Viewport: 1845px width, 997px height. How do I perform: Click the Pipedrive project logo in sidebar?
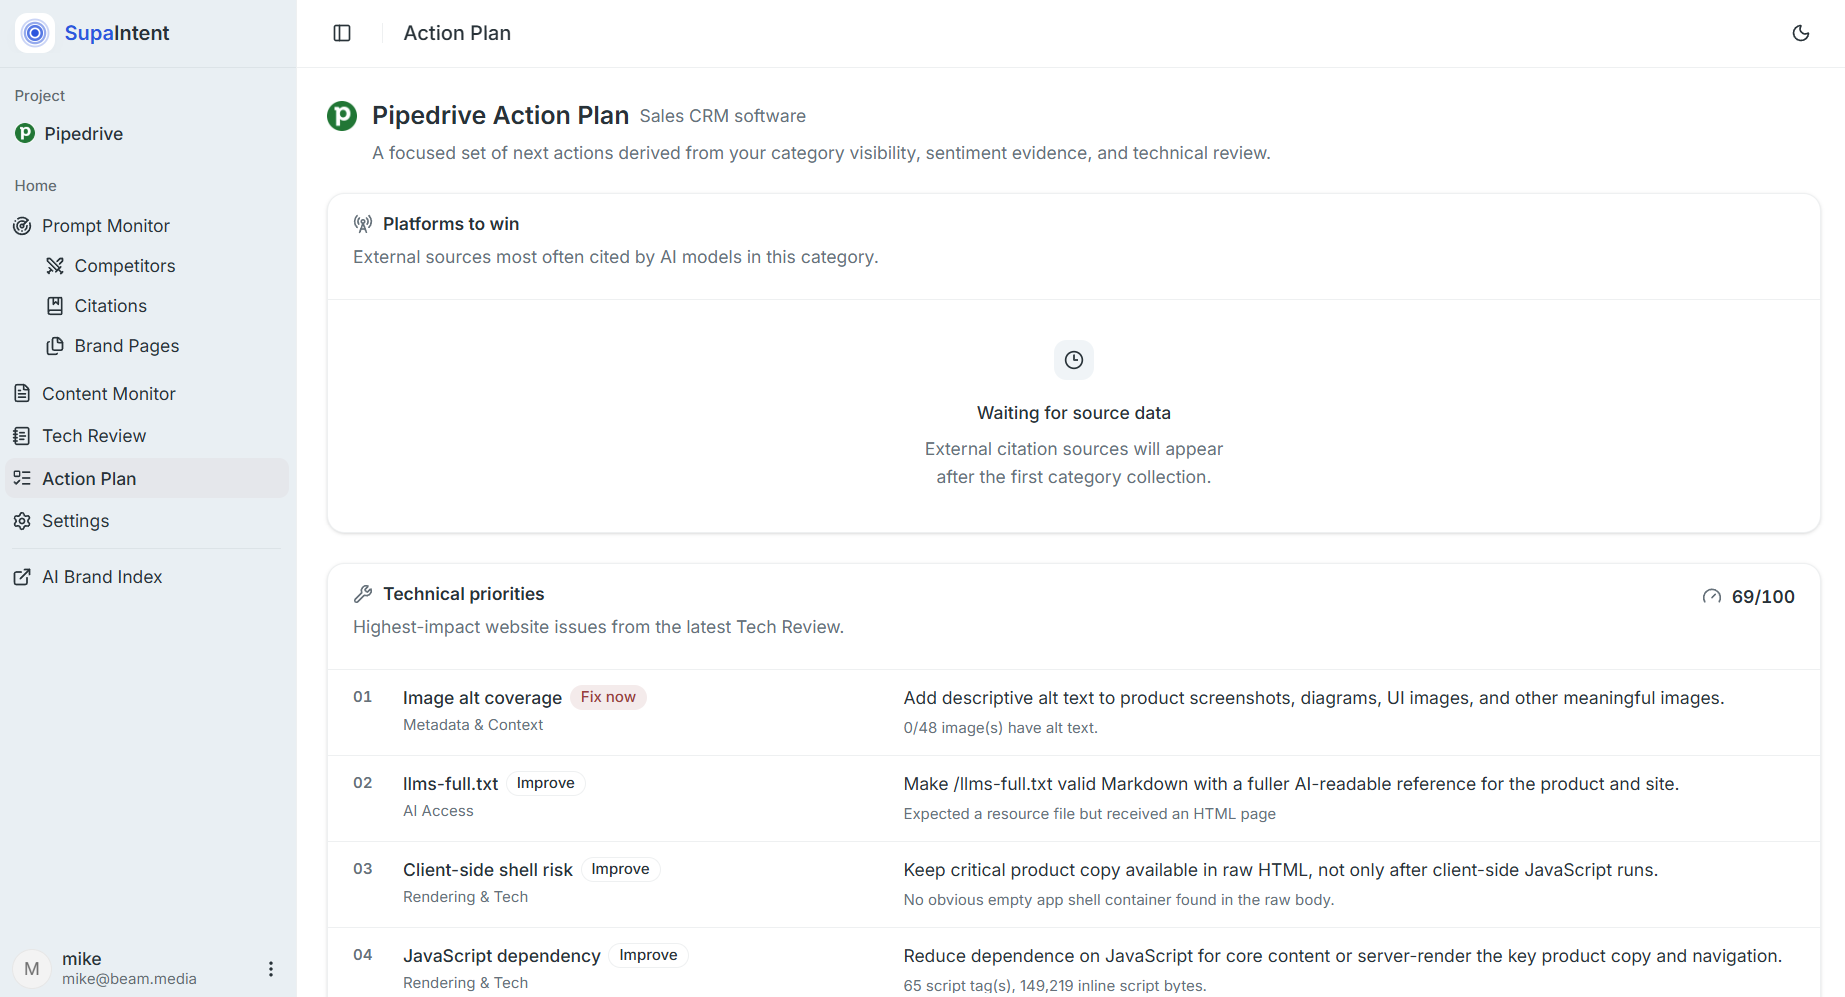(25, 133)
